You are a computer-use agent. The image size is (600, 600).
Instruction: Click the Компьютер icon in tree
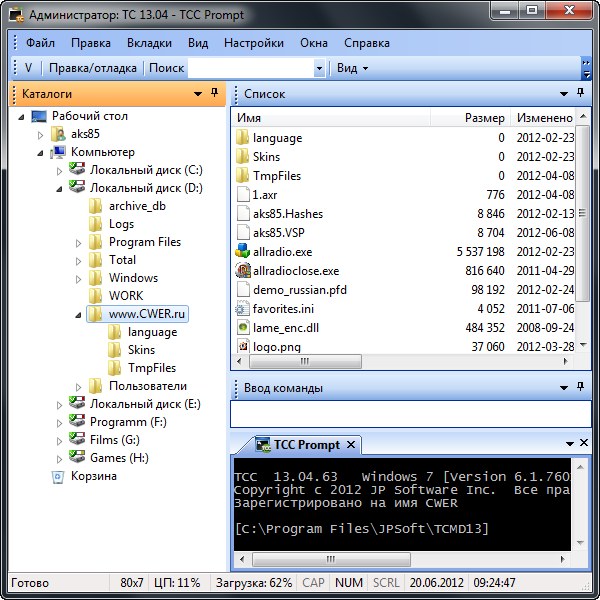click(x=58, y=152)
